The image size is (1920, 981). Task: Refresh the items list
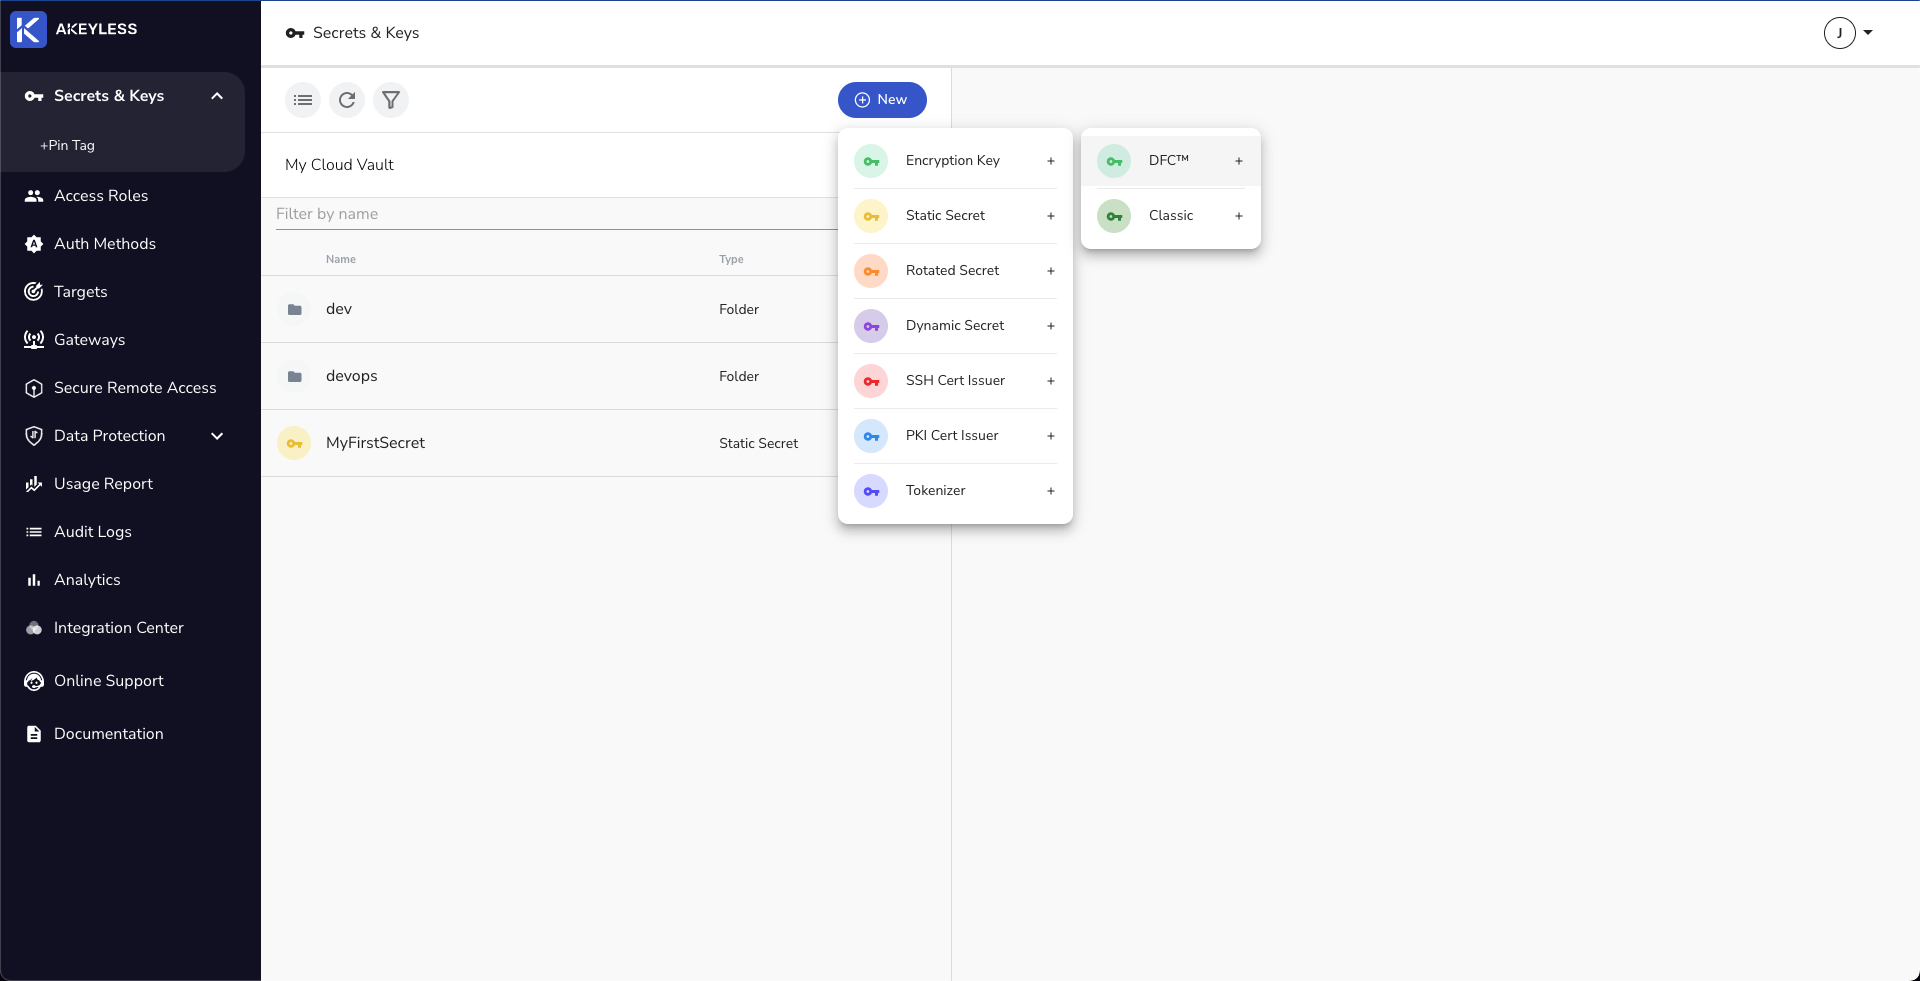click(347, 100)
